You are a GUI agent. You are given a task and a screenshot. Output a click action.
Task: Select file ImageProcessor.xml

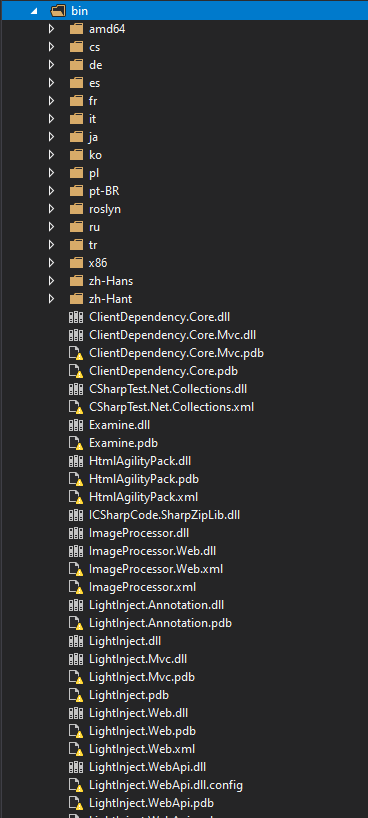point(143,587)
